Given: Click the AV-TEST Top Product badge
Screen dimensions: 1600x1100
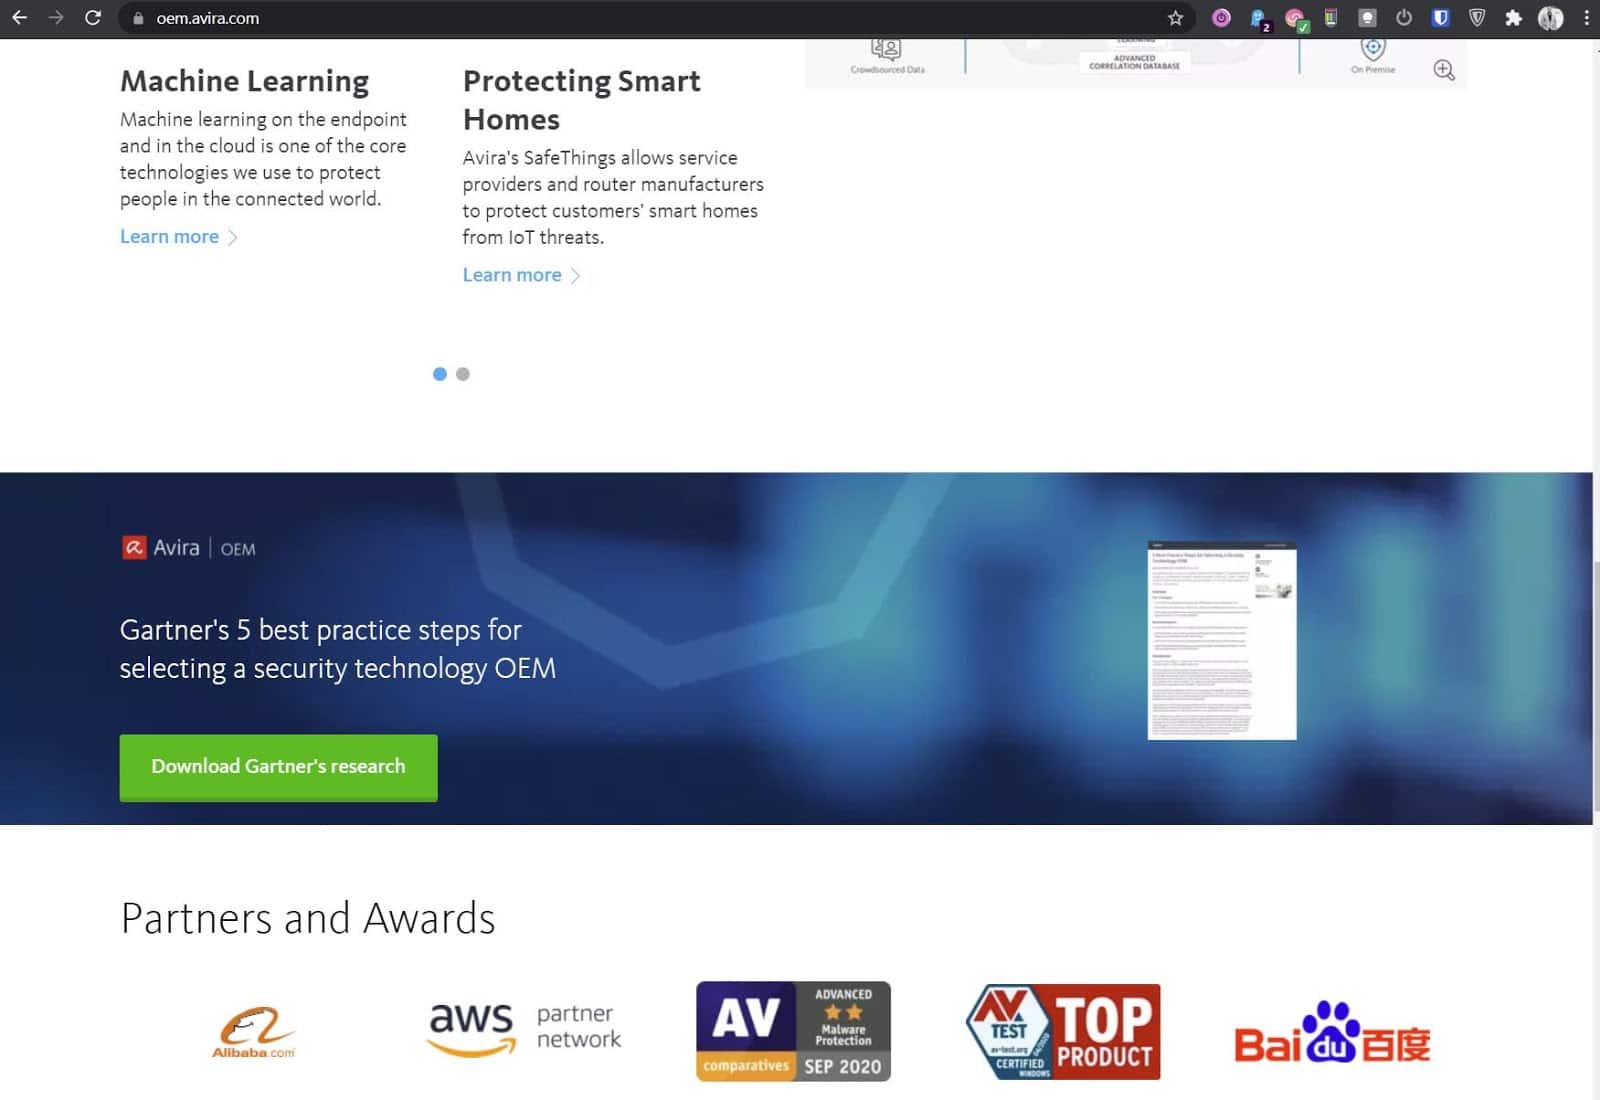Looking at the screenshot, I should click(x=1063, y=1031).
